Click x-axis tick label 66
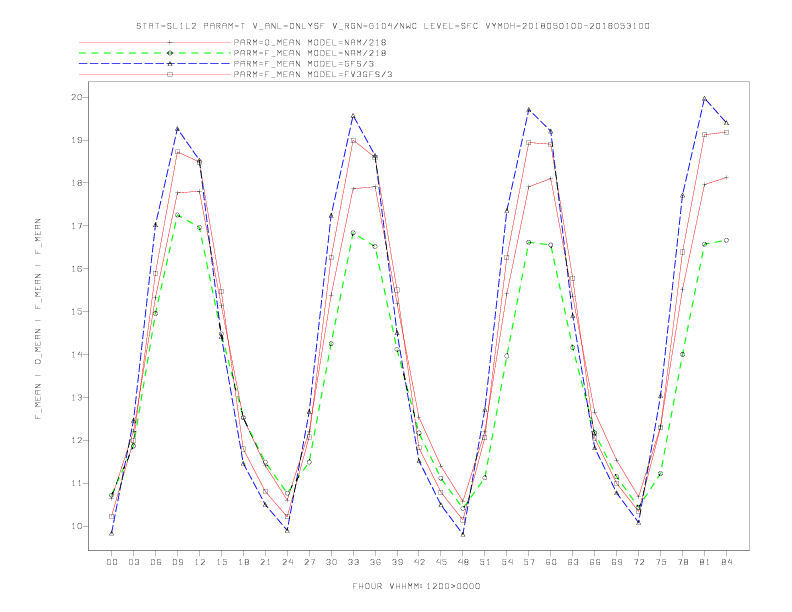 (x=595, y=562)
